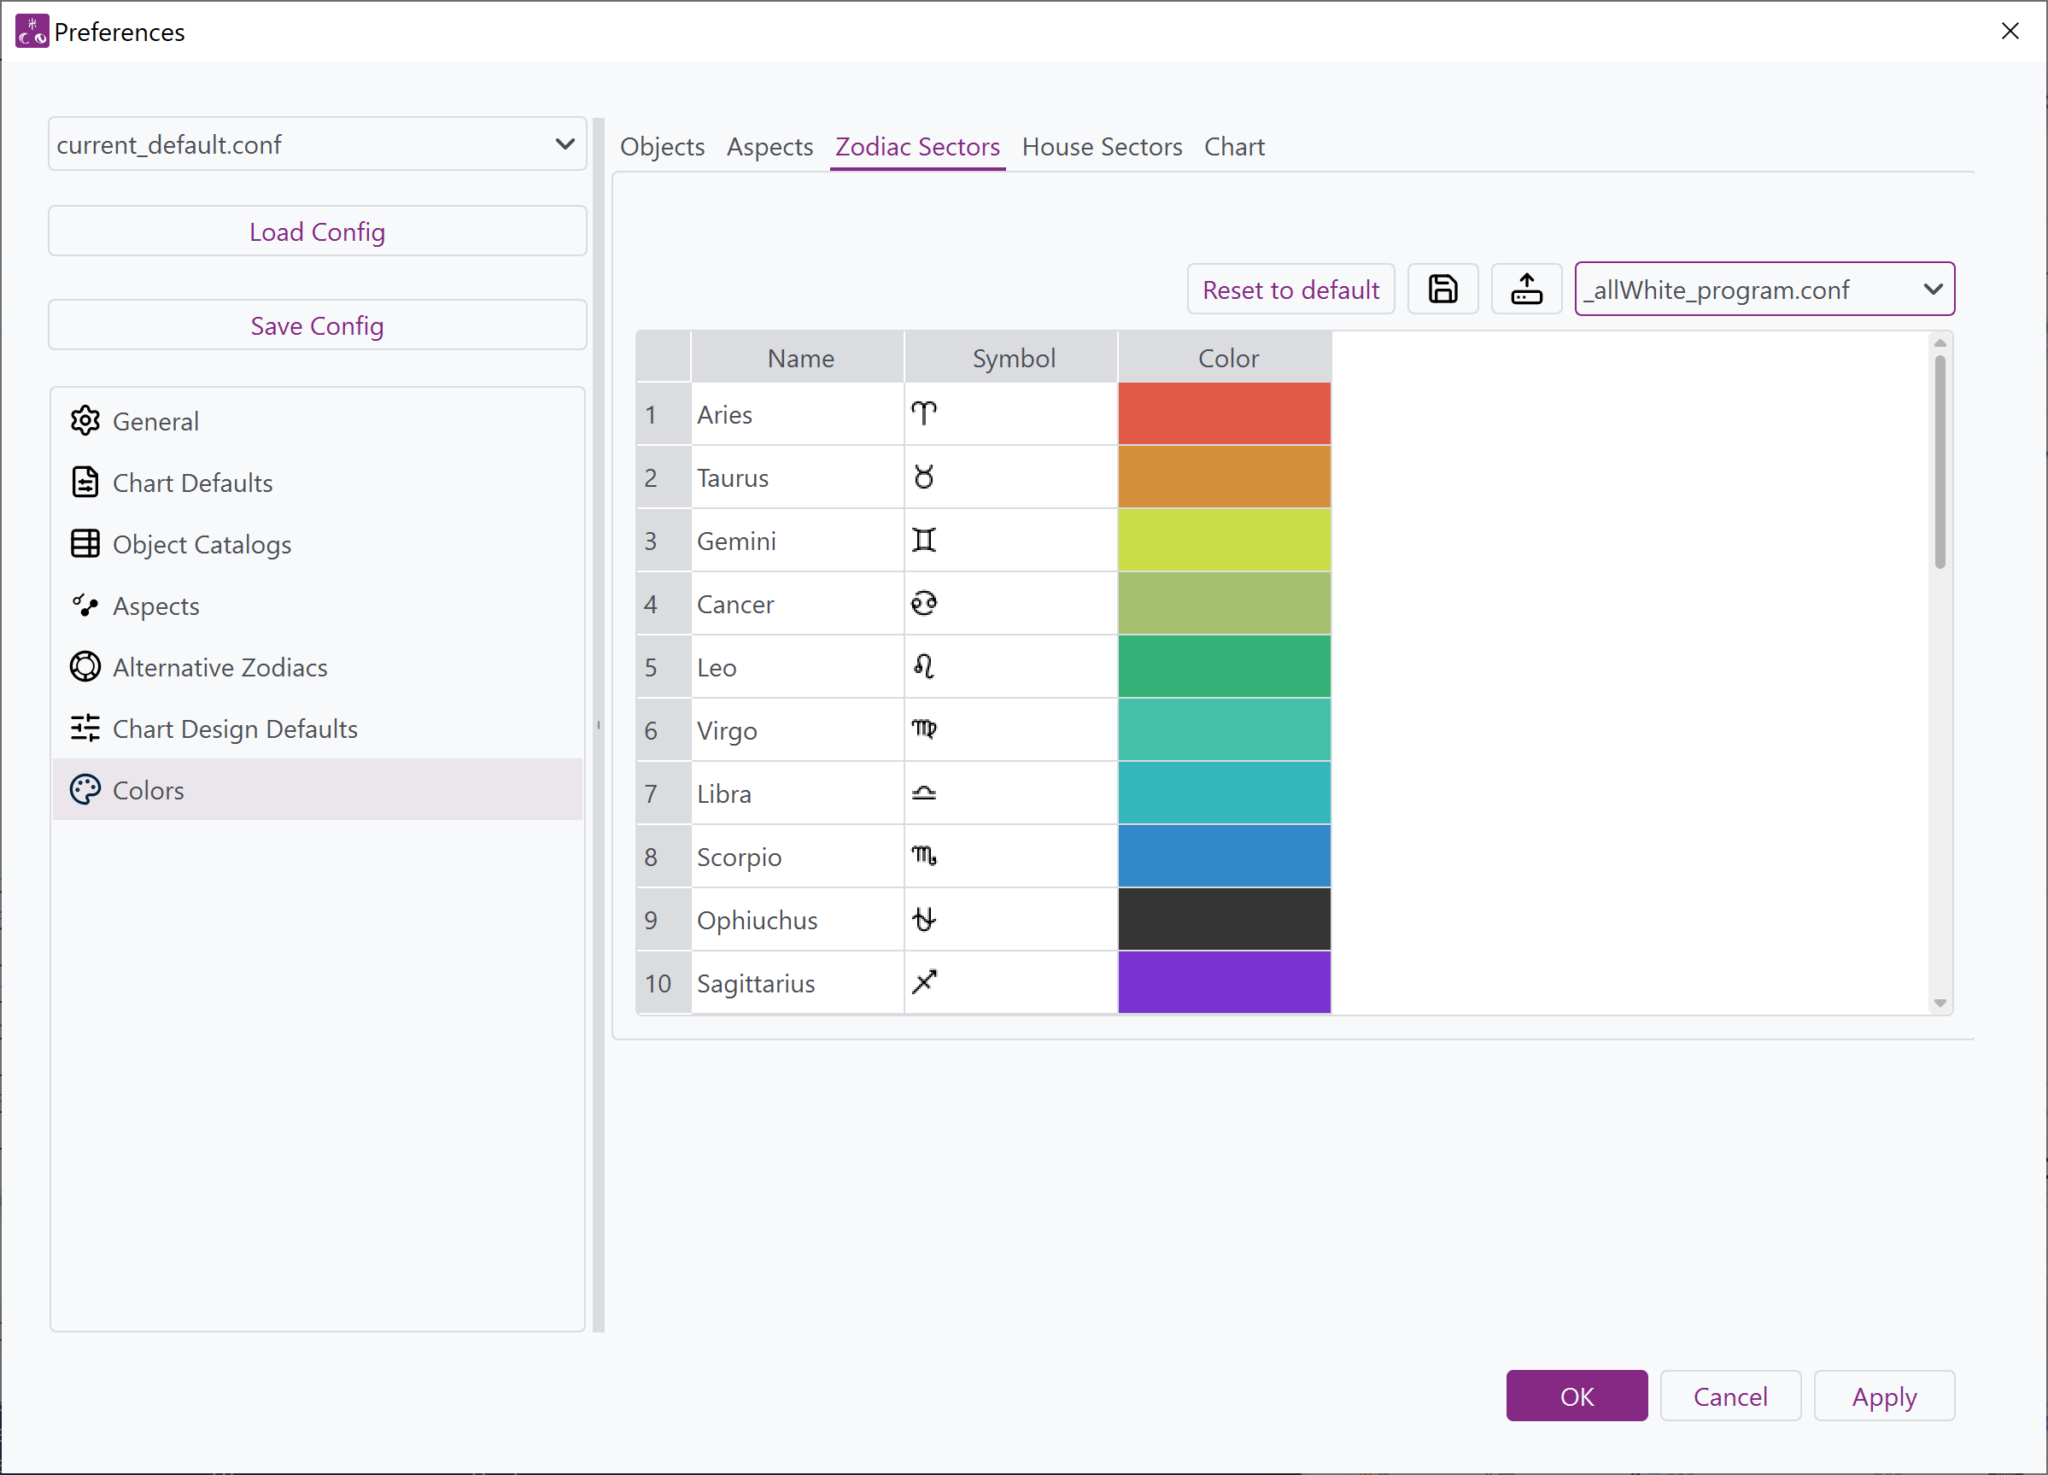Click the Save Config button

pos(317,326)
